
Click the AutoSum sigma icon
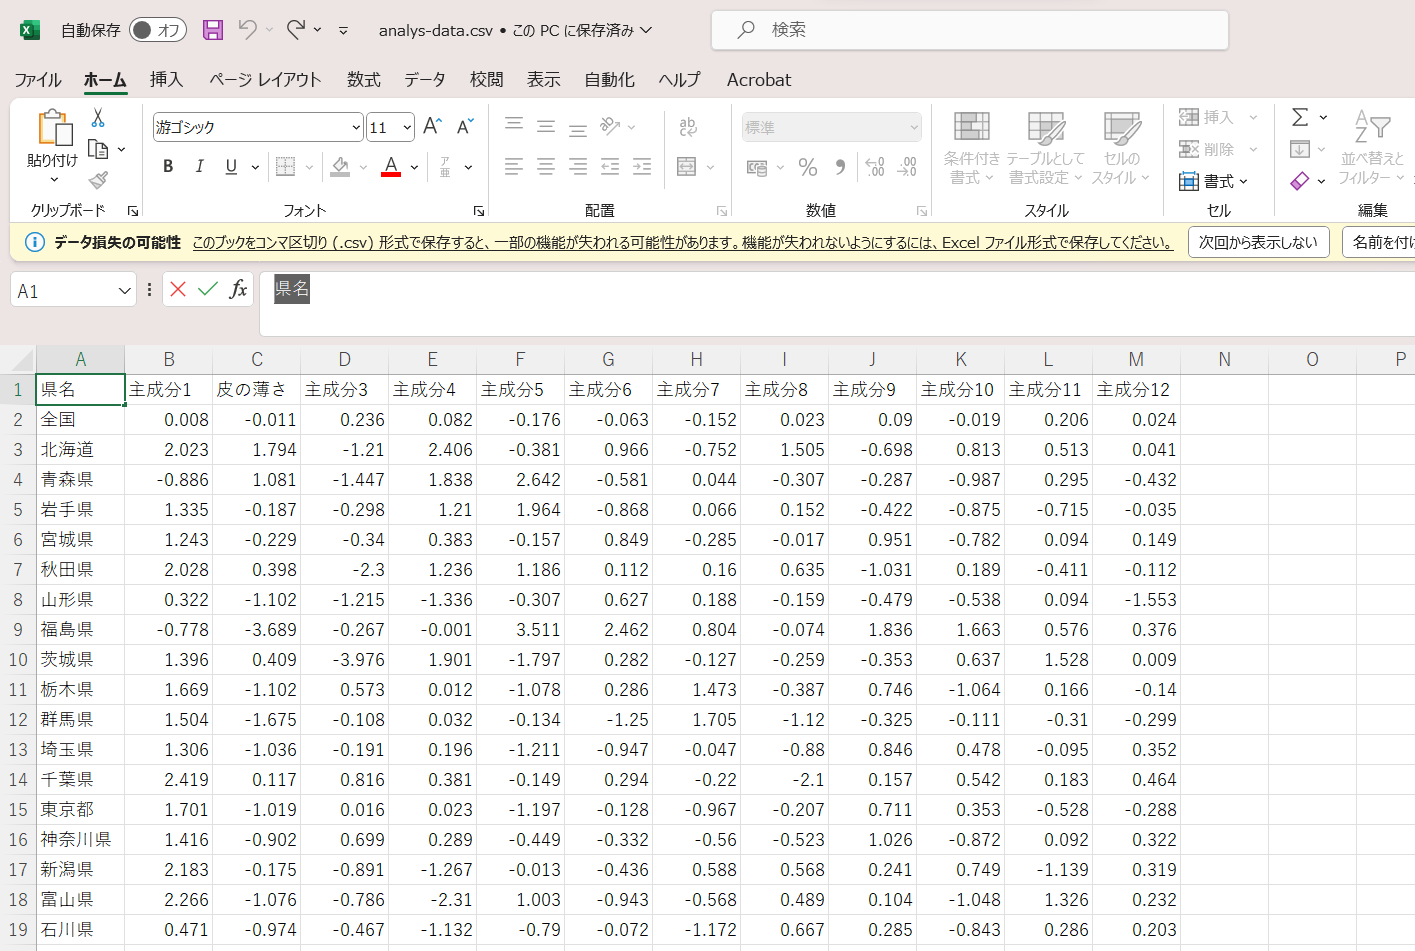tap(1300, 117)
